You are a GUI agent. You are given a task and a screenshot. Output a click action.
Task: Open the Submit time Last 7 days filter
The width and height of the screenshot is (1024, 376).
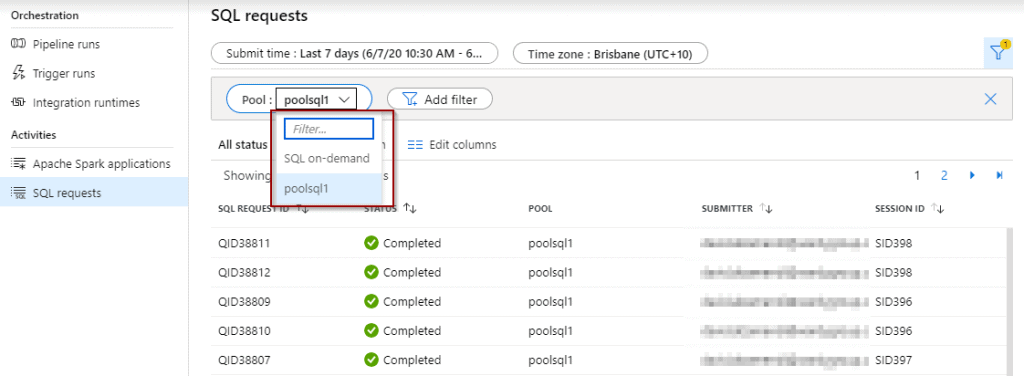point(355,54)
